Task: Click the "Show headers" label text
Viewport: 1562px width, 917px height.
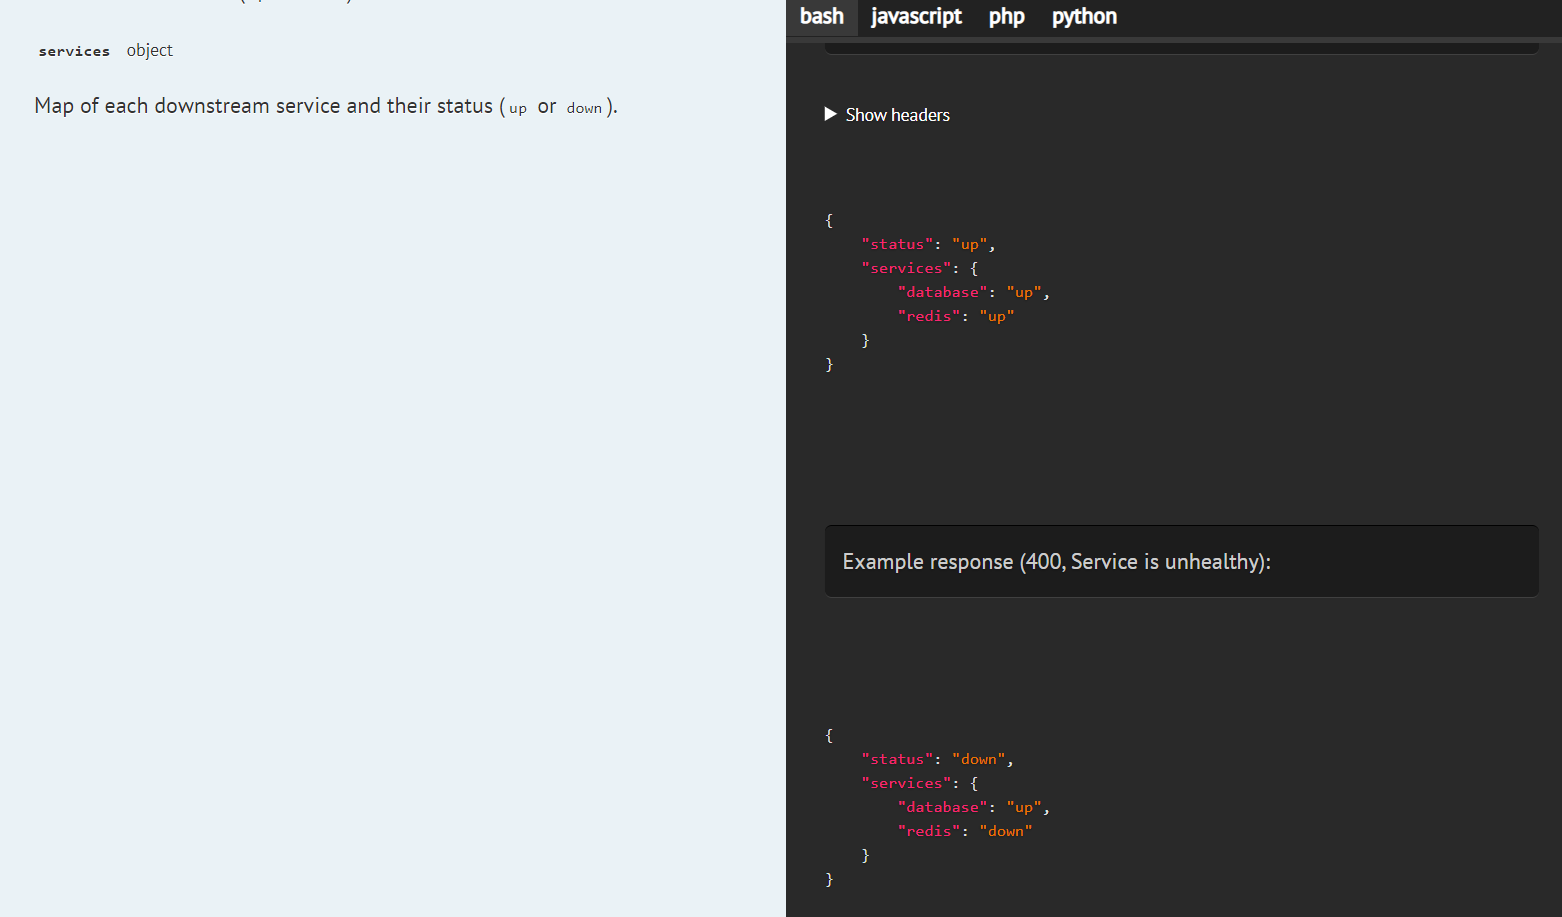Action: coord(897,115)
